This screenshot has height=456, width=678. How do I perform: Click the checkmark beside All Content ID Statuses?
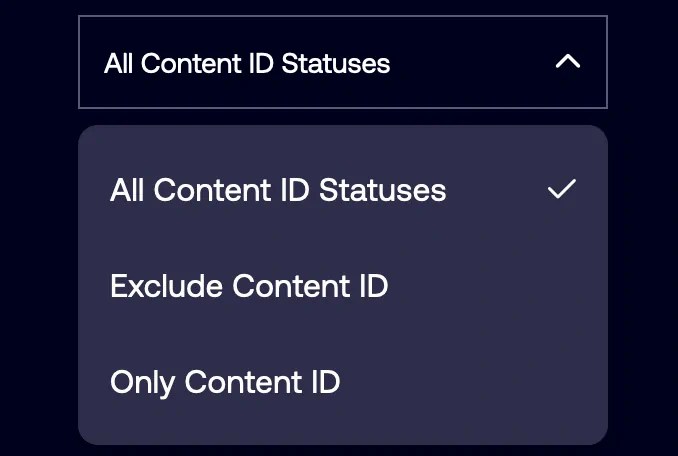pyautogui.click(x=562, y=189)
